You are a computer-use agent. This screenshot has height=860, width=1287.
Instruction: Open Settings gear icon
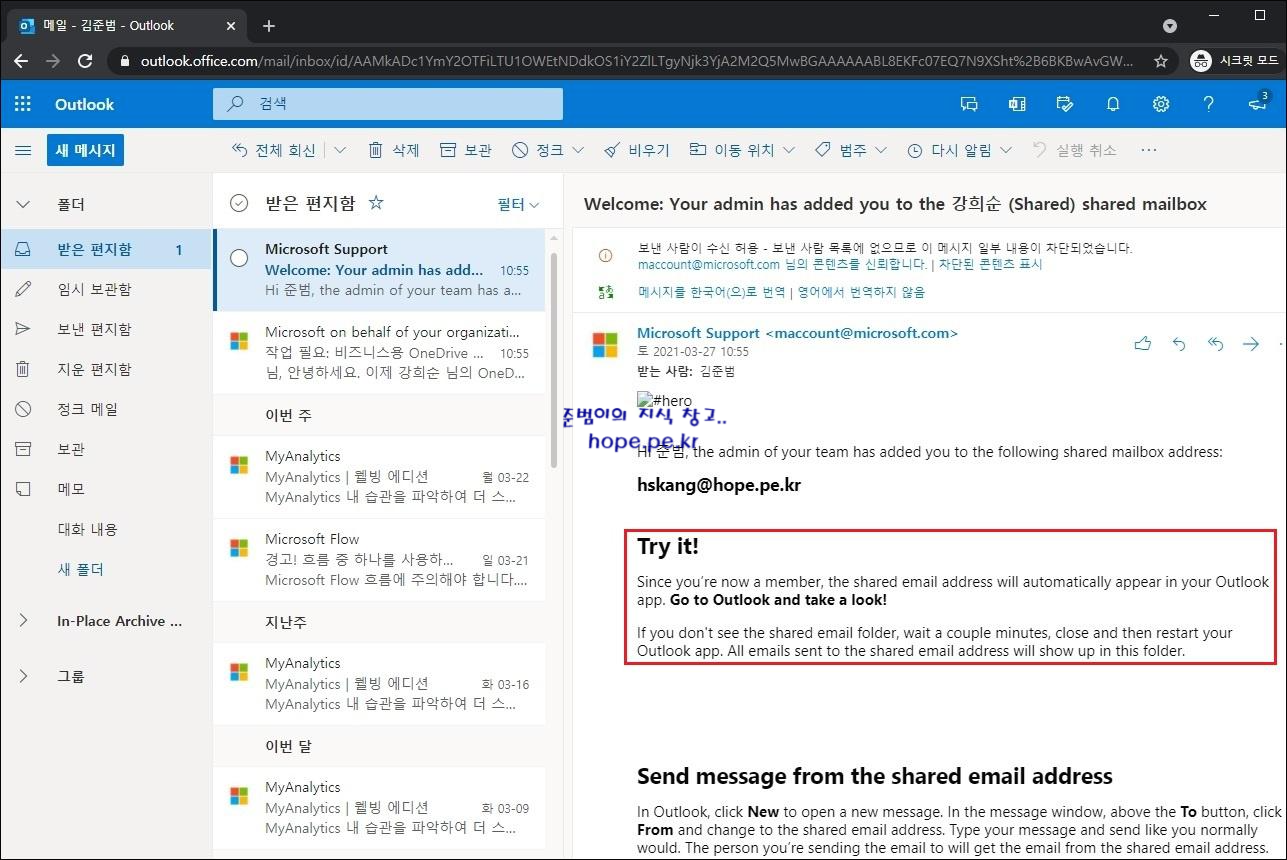[1161, 104]
